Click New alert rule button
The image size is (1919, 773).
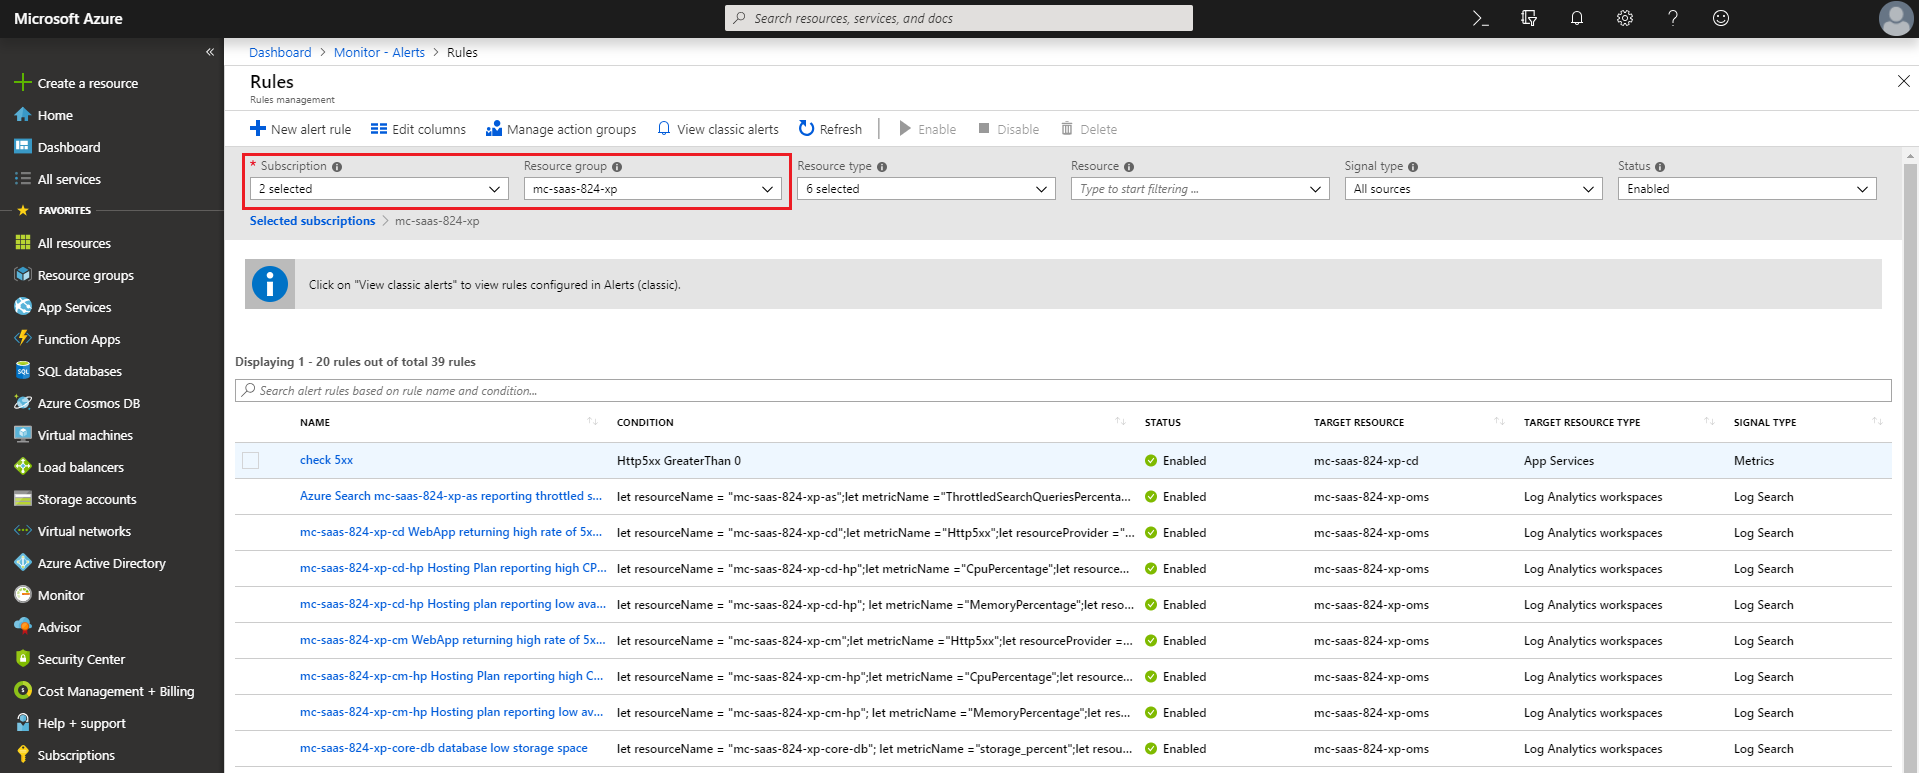pyautogui.click(x=300, y=129)
